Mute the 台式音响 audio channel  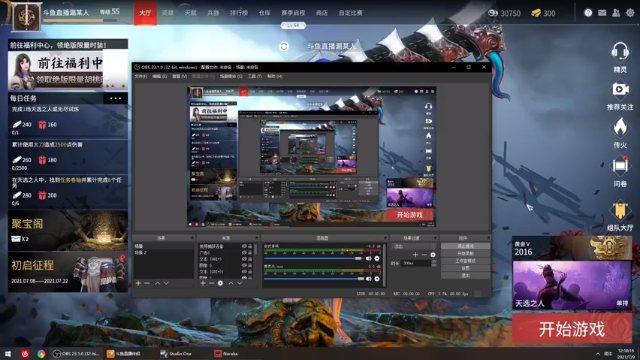pyautogui.click(x=369, y=258)
